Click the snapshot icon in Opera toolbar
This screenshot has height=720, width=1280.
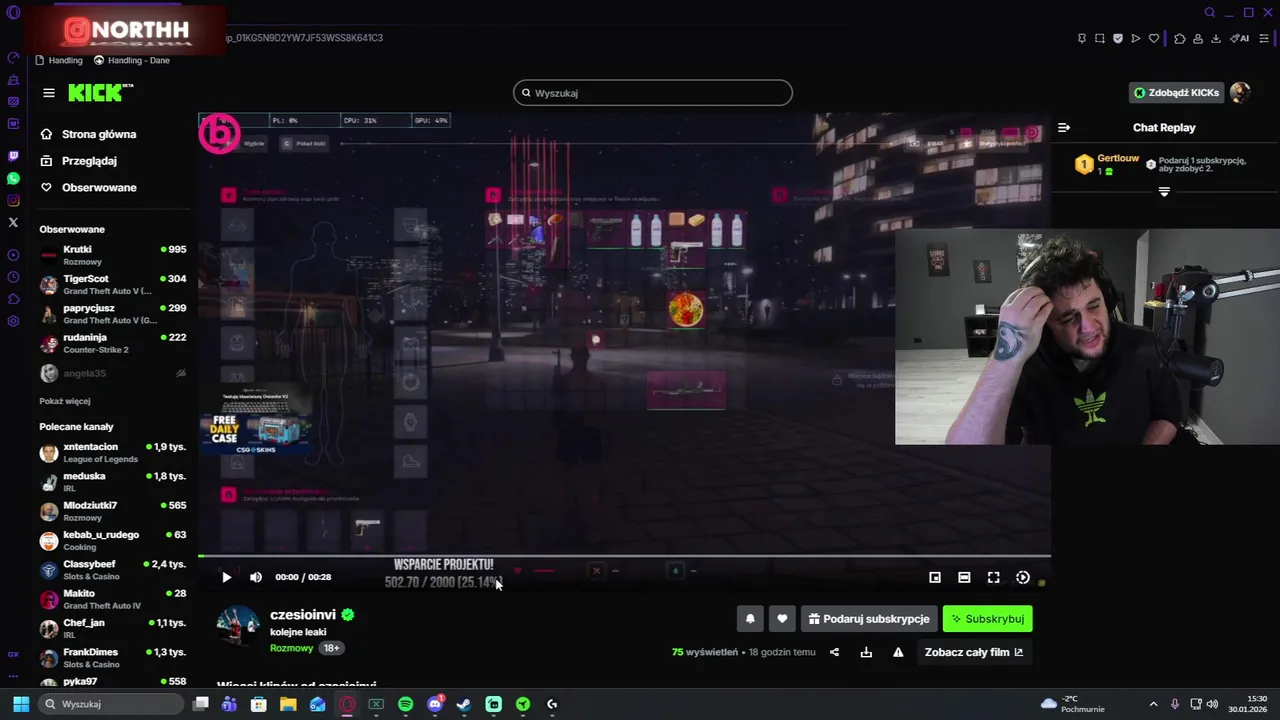tap(1100, 38)
